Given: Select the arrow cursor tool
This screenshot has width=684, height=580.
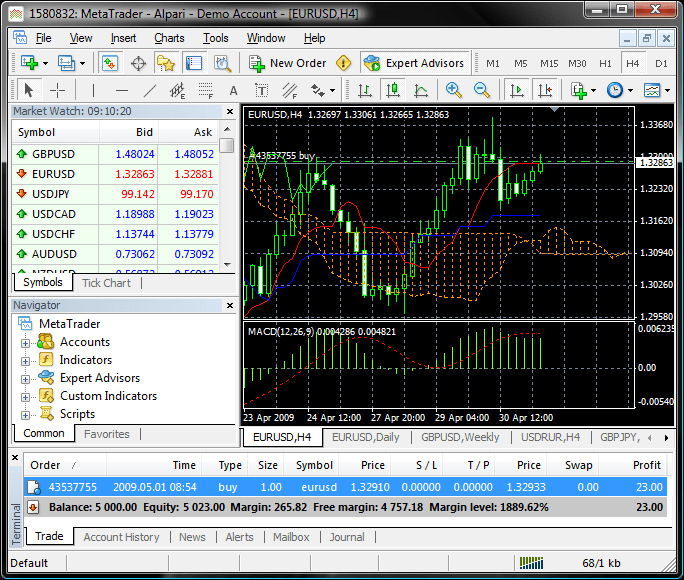Looking at the screenshot, I should coord(29,90).
